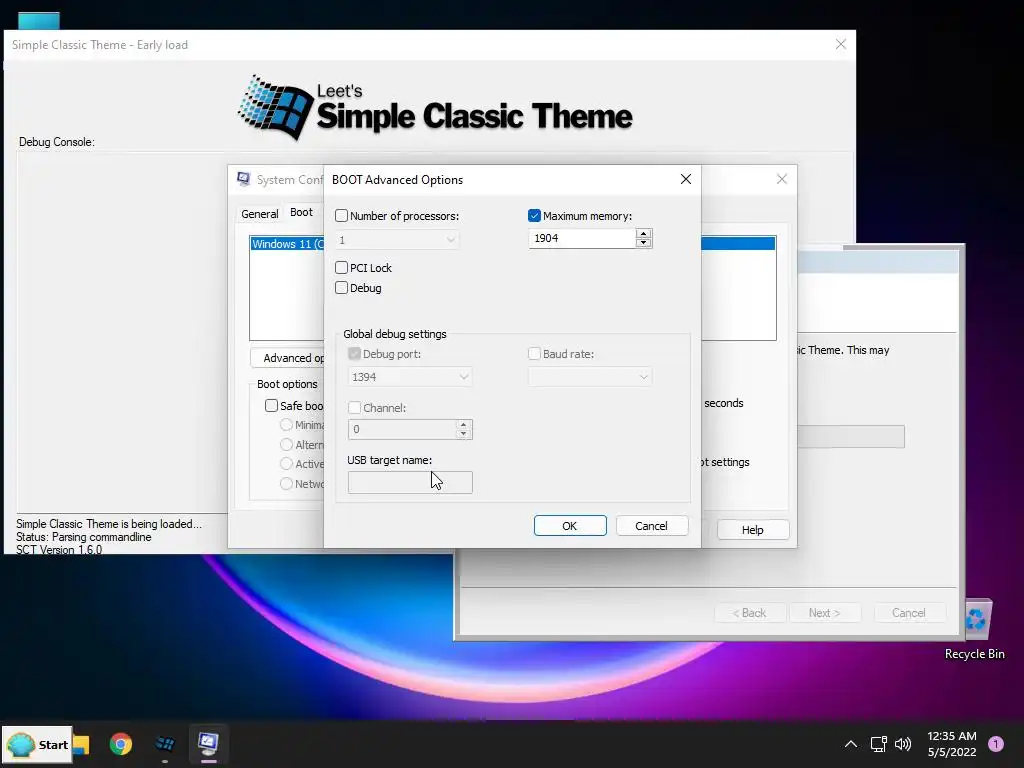Click the Channel number field

click(x=402, y=429)
